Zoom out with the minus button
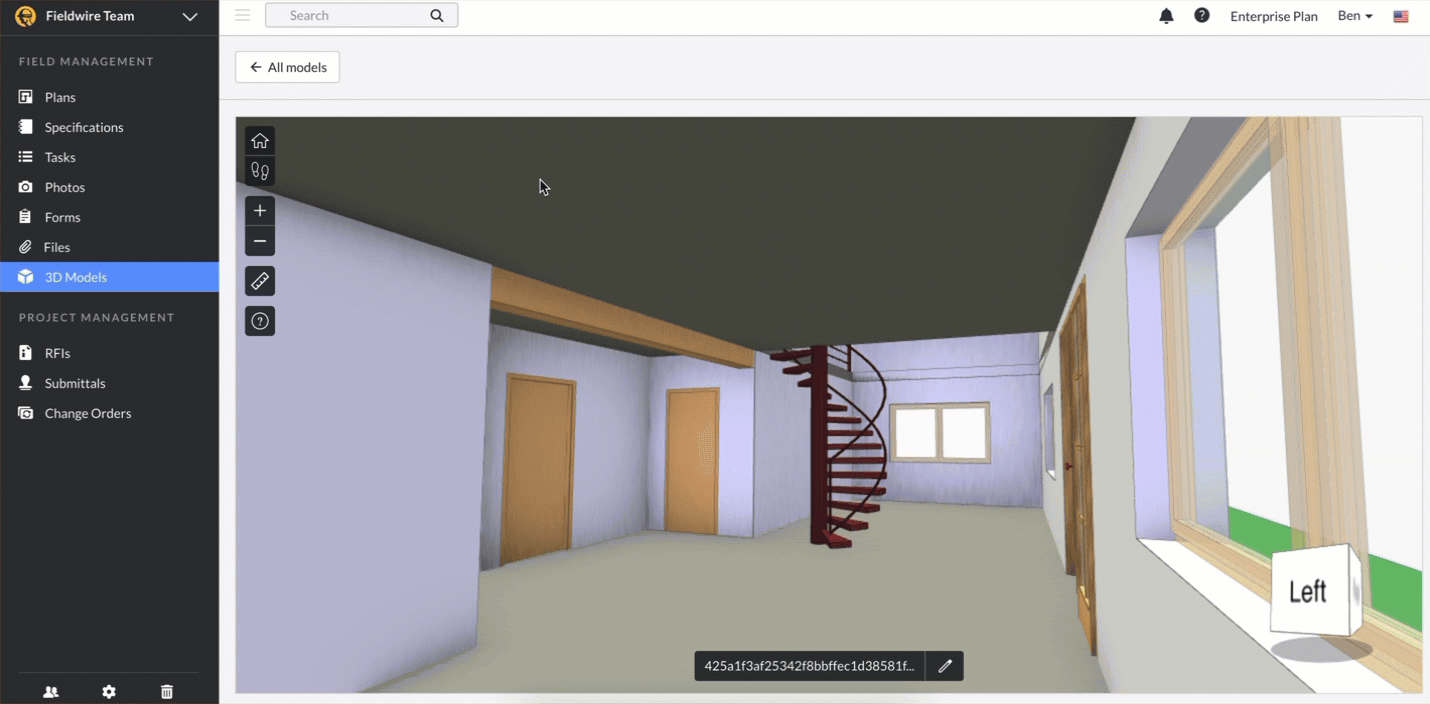Viewport: 1430px width, 704px height. pos(260,241)
